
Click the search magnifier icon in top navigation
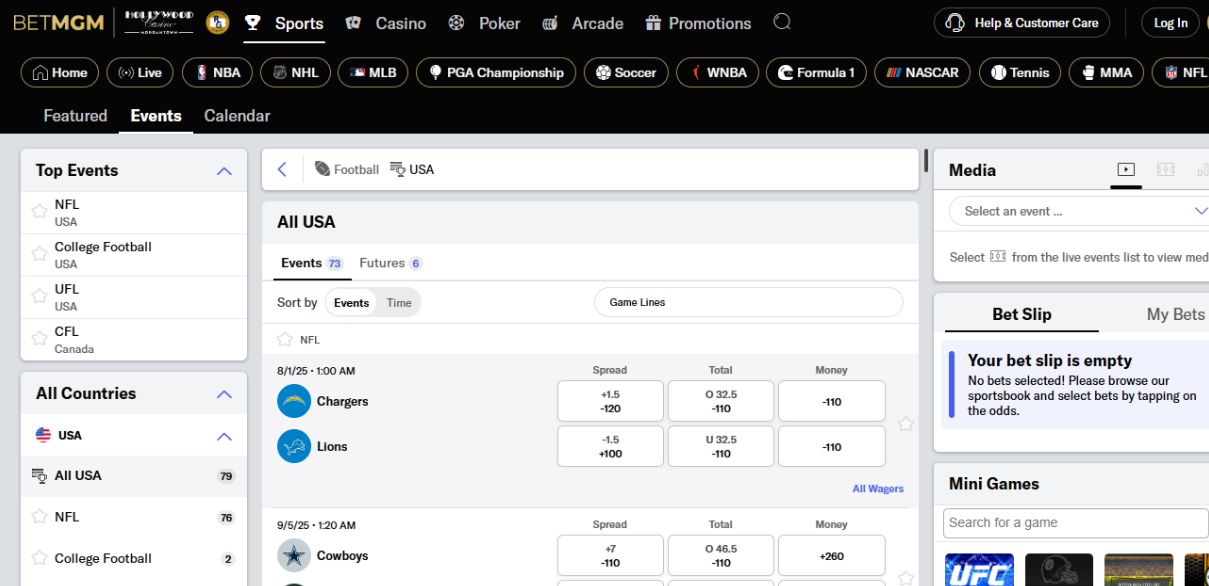[x=782, y=22]
